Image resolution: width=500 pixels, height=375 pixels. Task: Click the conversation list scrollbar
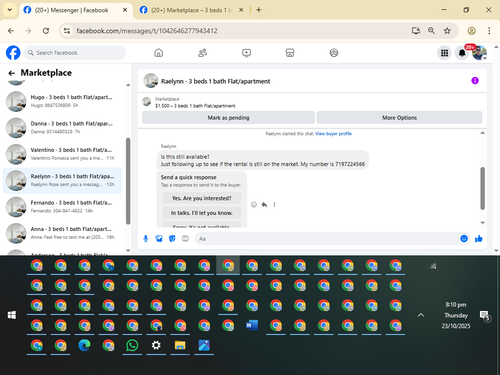(x=128, y=181)
